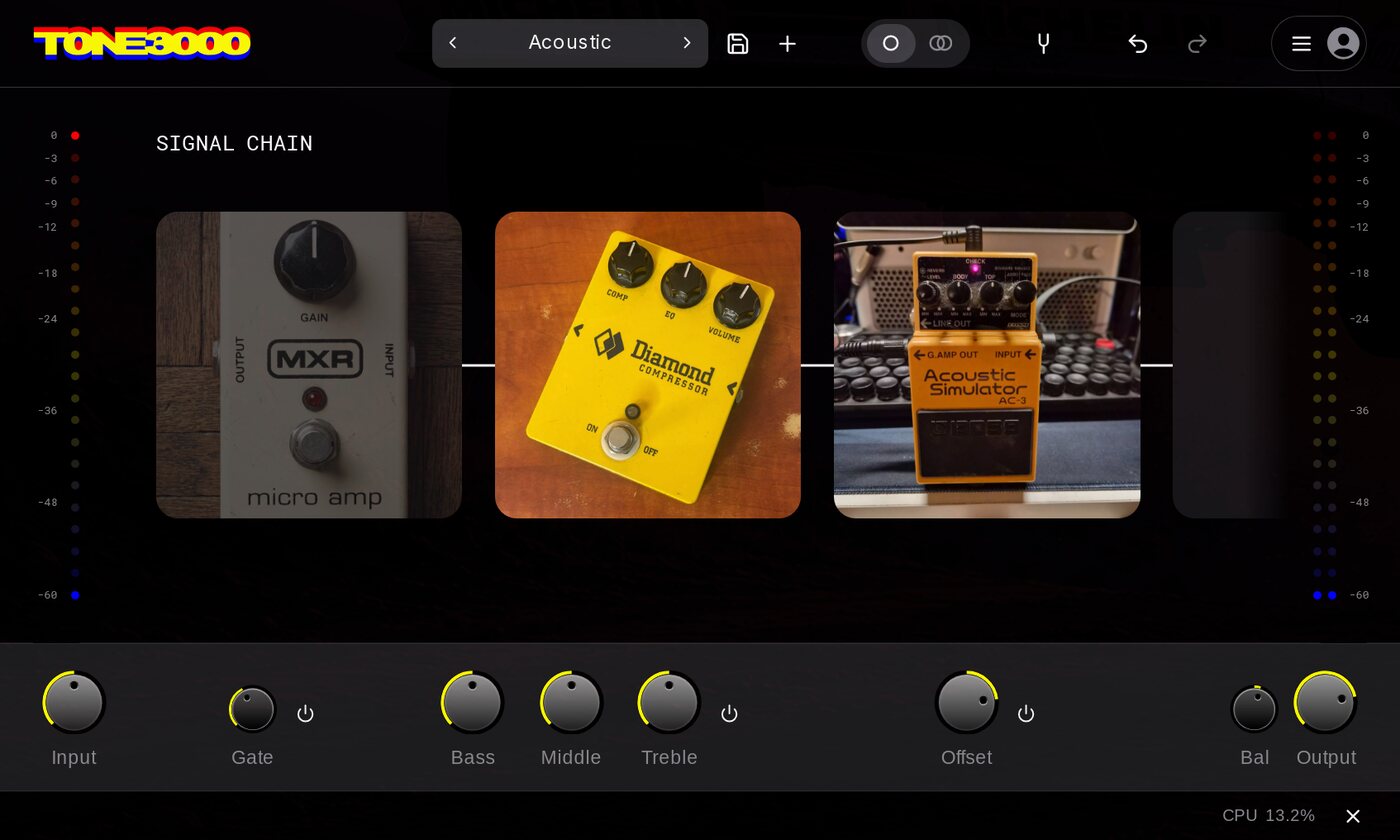Viewport: 1400px width, 840px height.
Task: Click the Offset label
Action: coord(966,758)
